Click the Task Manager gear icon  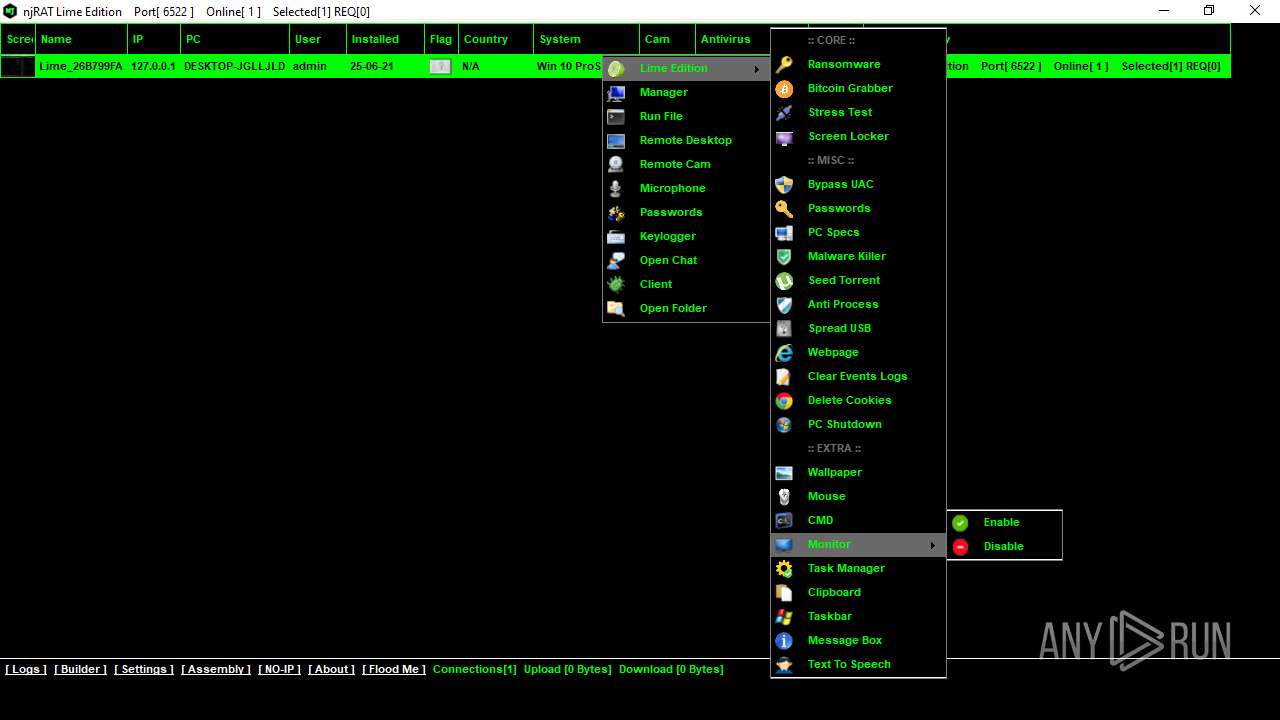tap(785, 568)
